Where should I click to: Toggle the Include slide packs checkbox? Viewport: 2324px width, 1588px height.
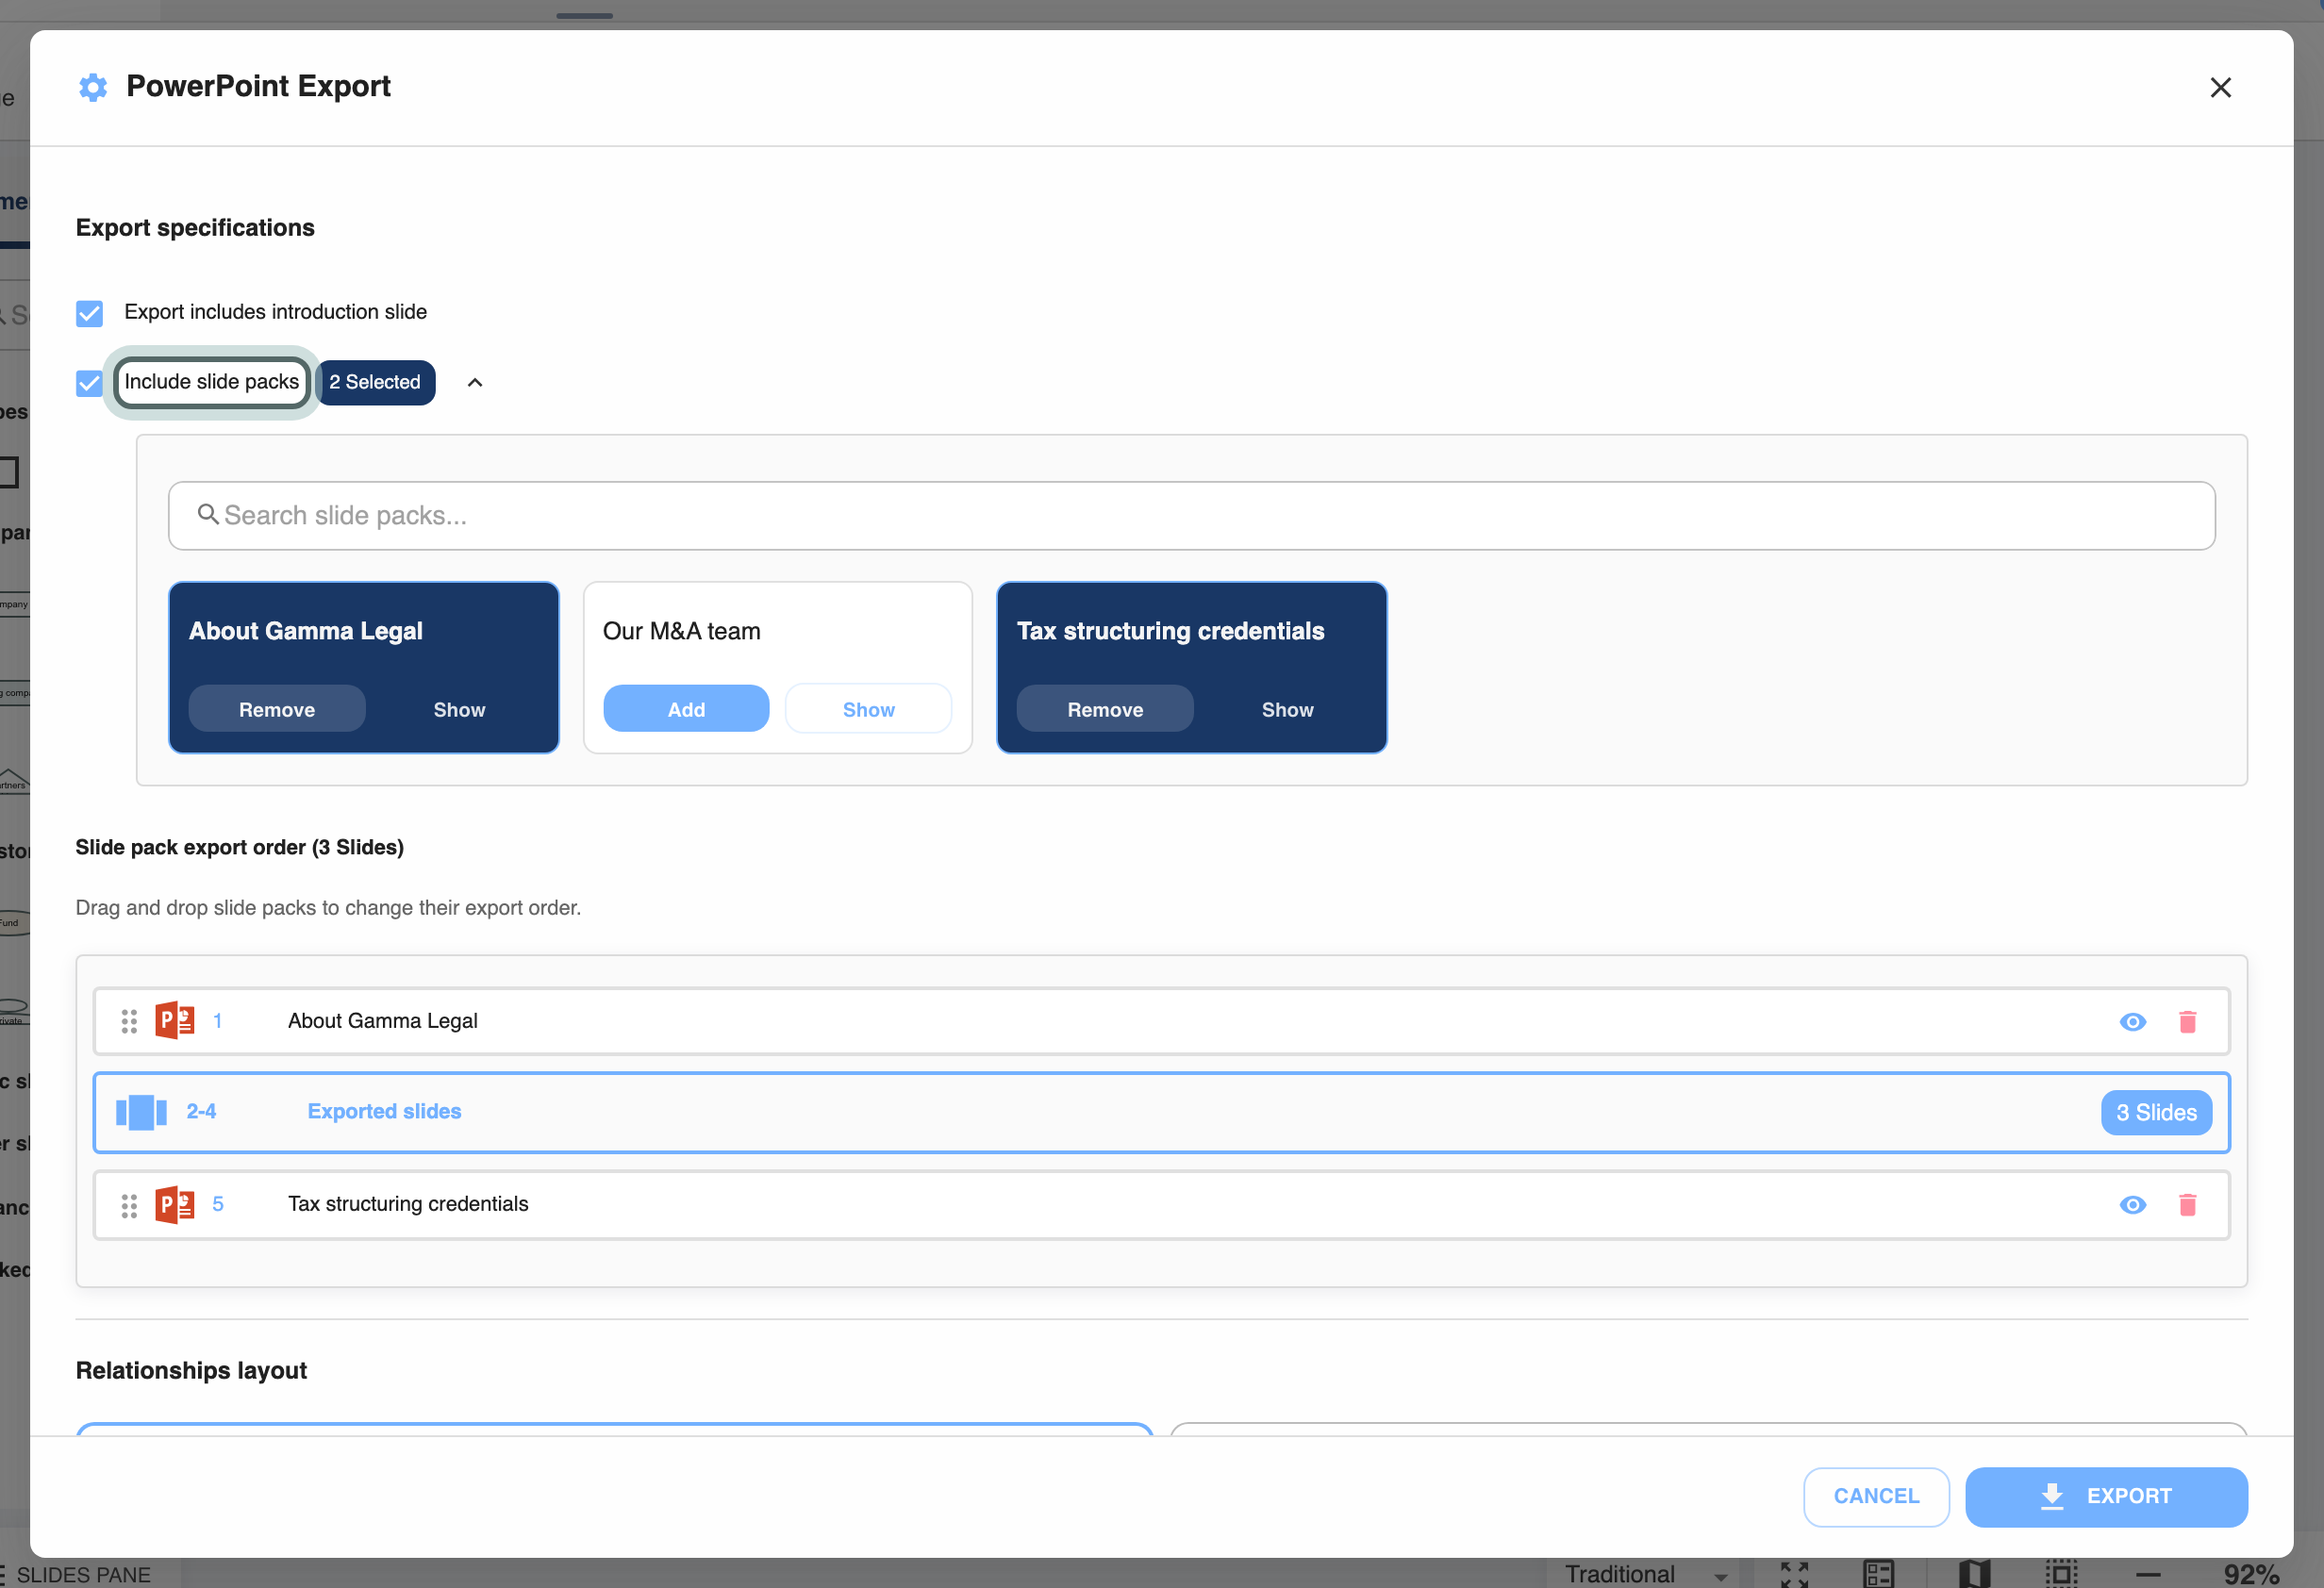point(89,383)
